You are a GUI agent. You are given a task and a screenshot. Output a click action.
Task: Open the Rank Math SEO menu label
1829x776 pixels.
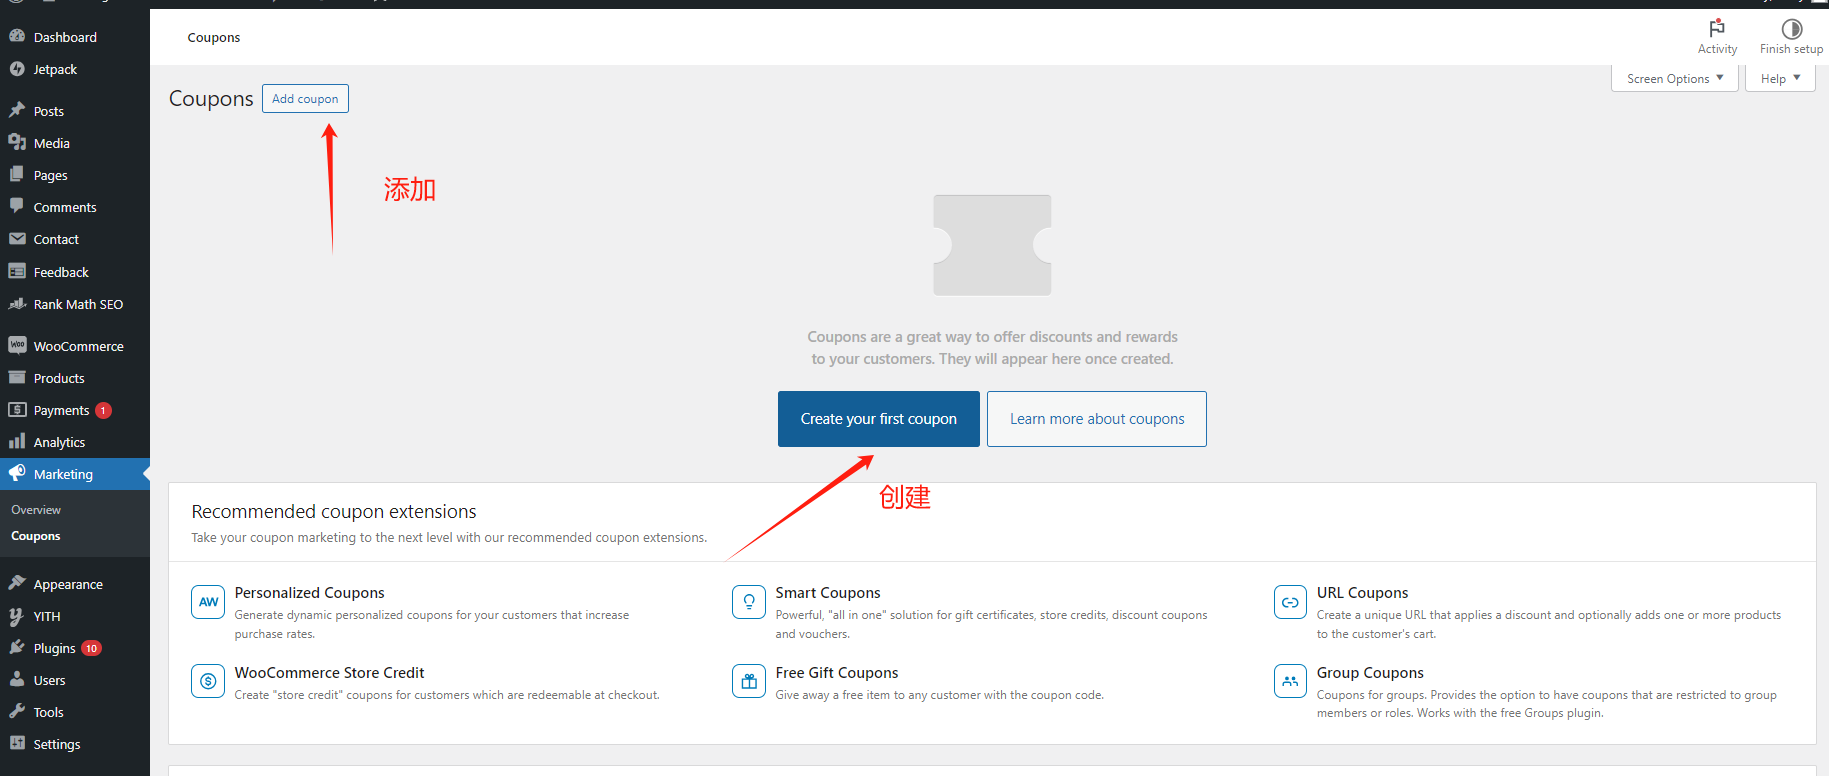[x=78, y=304]
